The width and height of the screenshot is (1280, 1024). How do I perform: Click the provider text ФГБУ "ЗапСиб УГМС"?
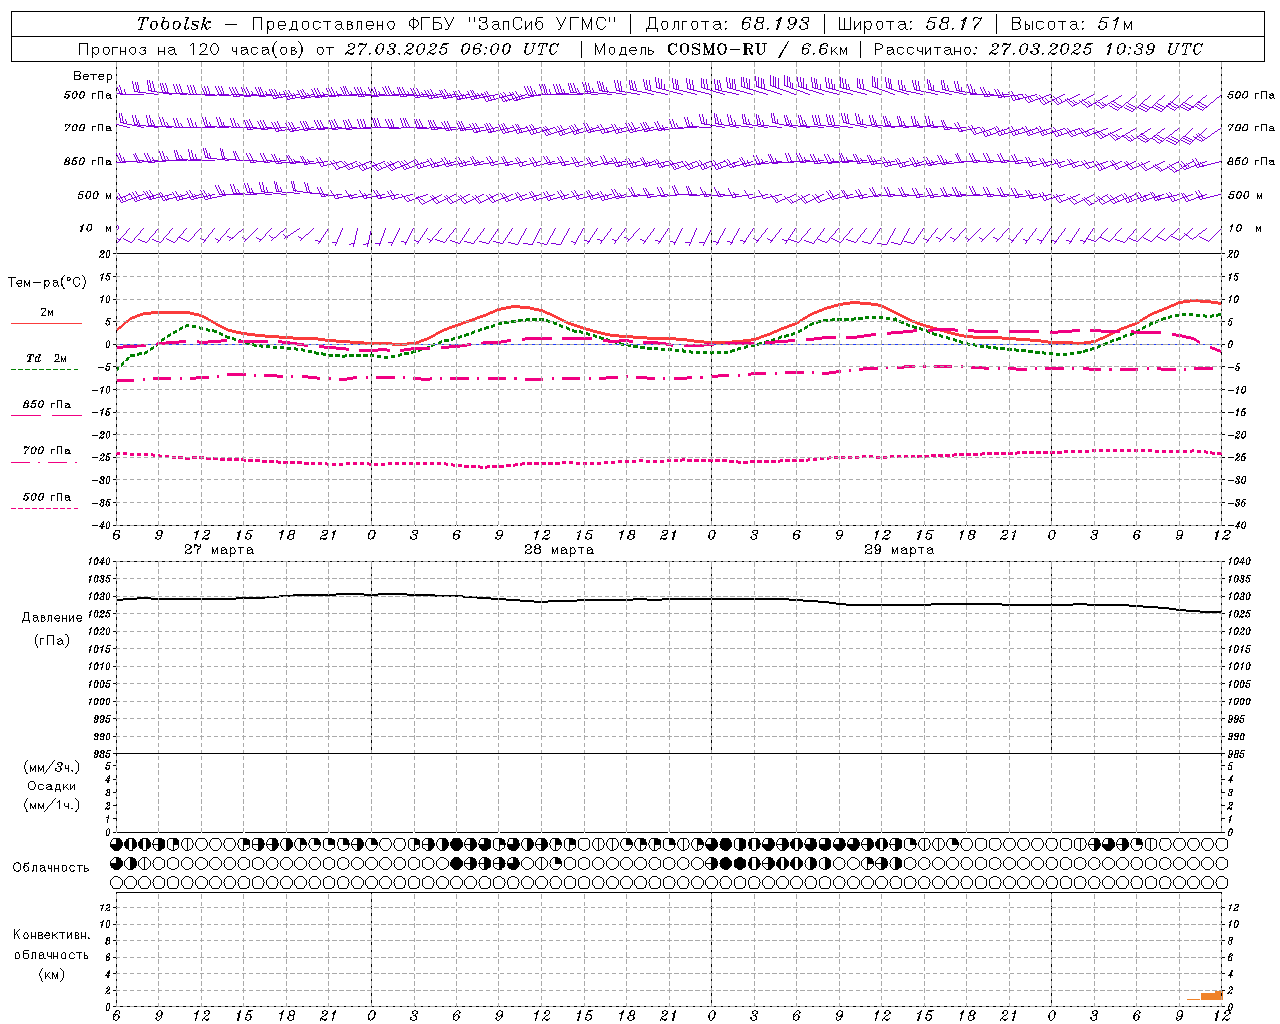pyautogui.click(x=513, y=24)
